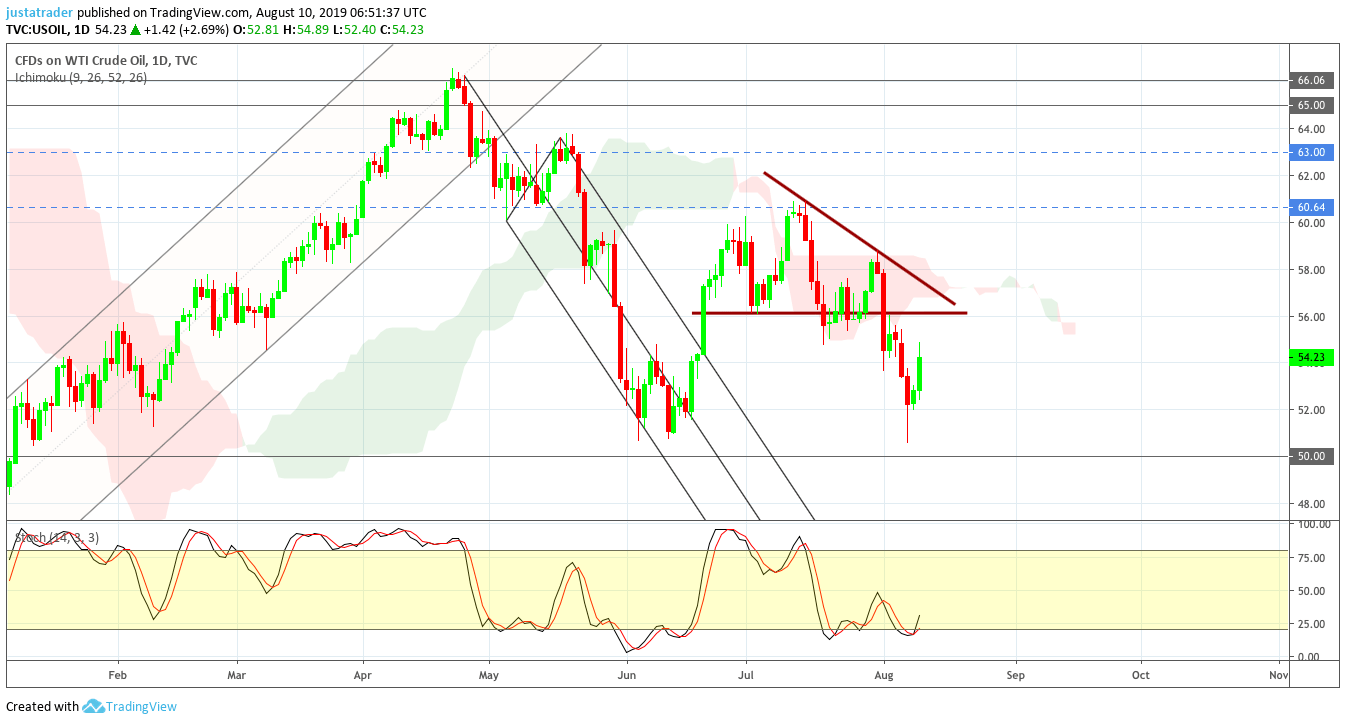Click the TradingView.com source text
The width and height of the screenshot is (1346, 724).
[198, 12]
